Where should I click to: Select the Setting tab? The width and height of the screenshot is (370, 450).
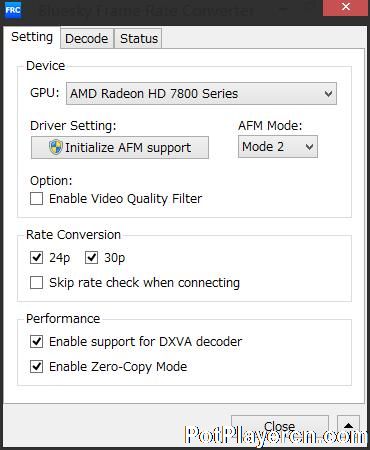(x=32, y=37)
